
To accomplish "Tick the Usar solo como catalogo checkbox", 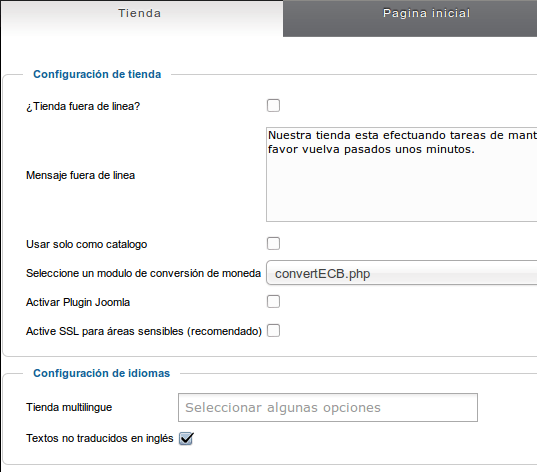I will (x=273, y=244).
